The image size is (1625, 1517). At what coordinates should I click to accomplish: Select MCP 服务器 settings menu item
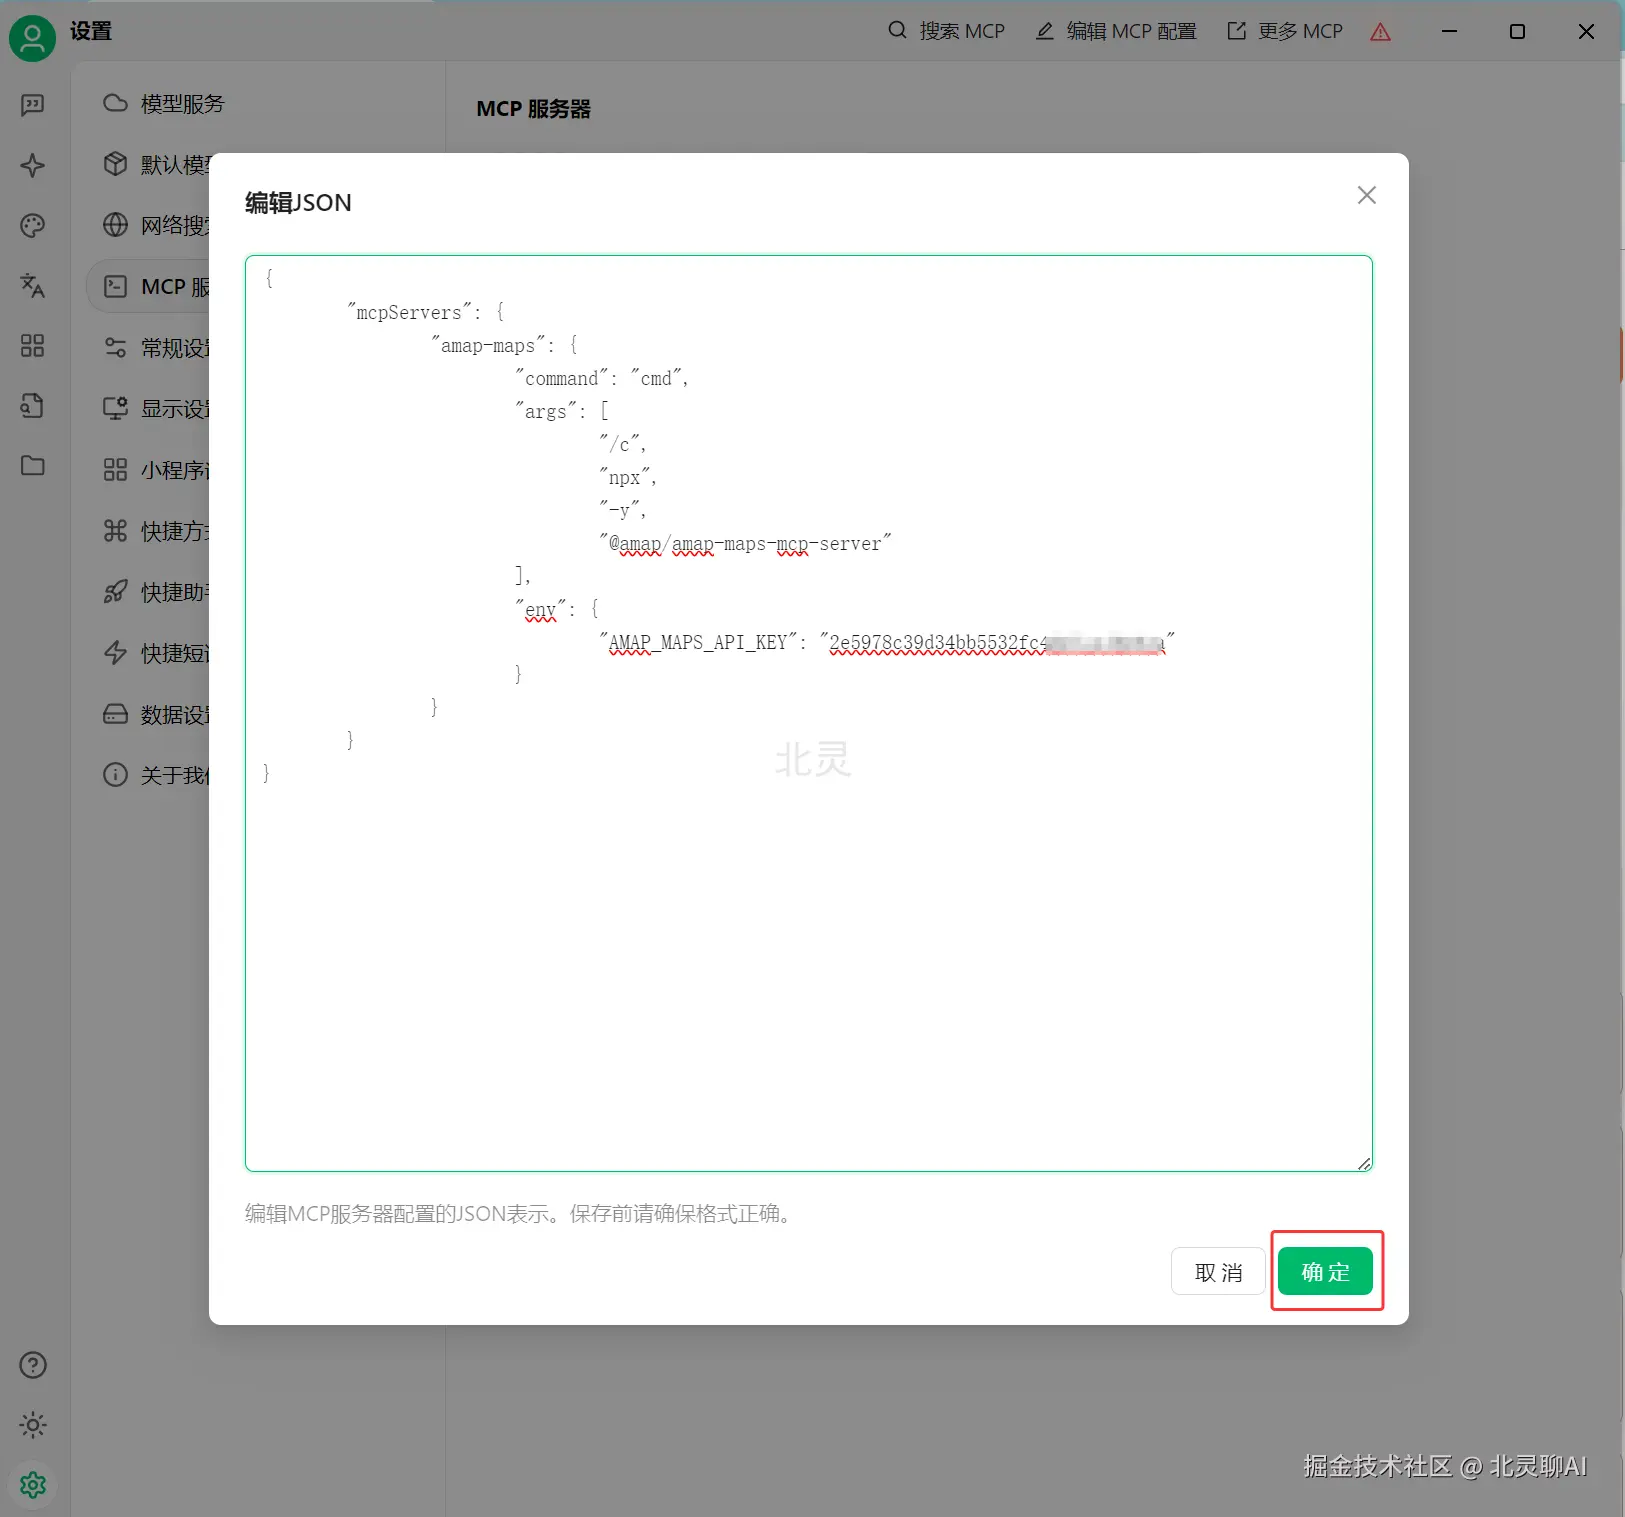[149, 286]
